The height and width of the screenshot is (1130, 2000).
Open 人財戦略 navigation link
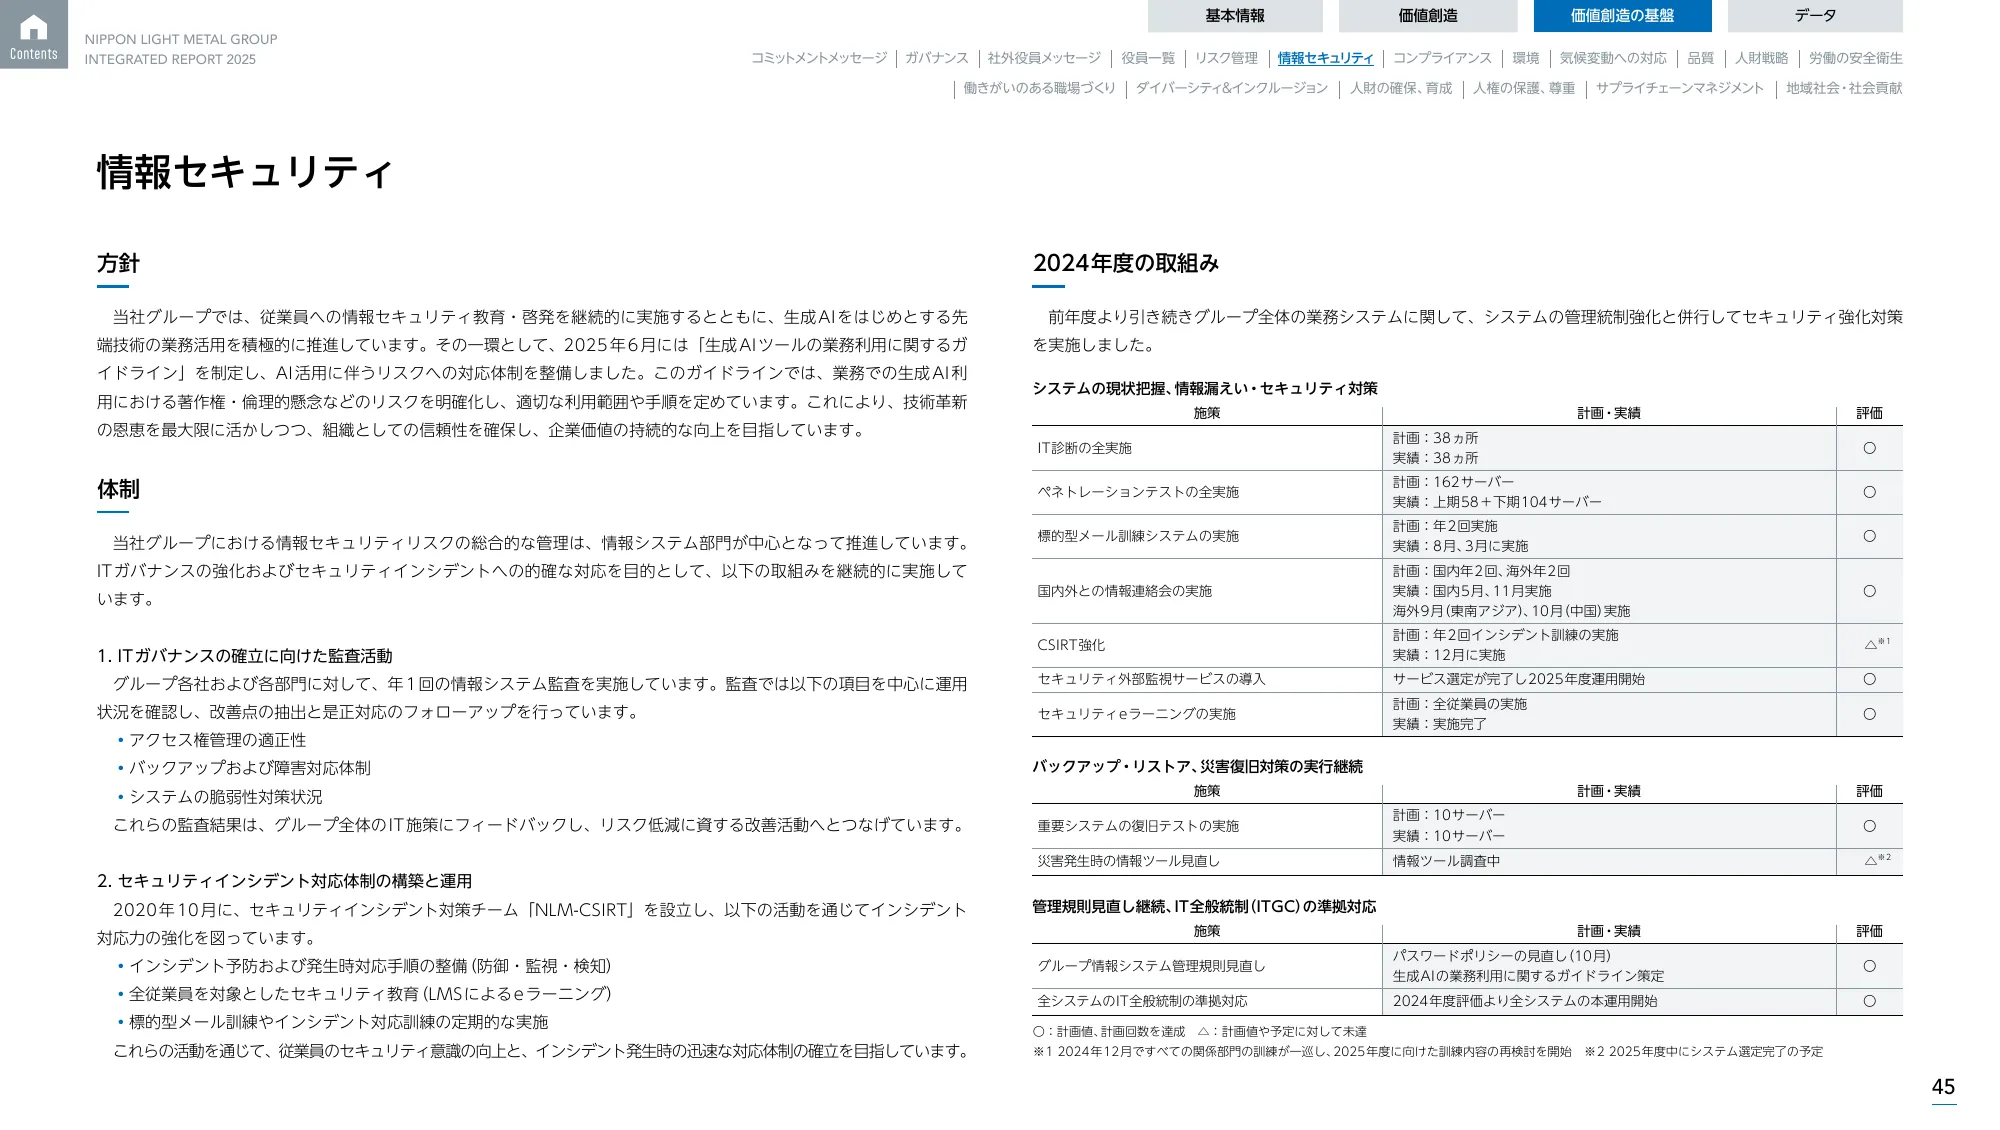coord(1763,59)
